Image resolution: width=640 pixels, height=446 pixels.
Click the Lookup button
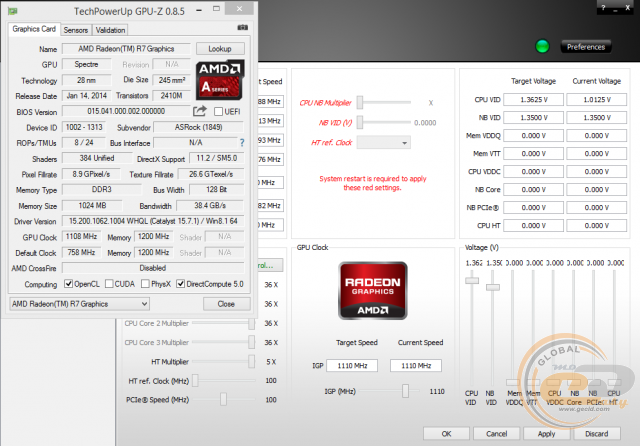[220, 49]
